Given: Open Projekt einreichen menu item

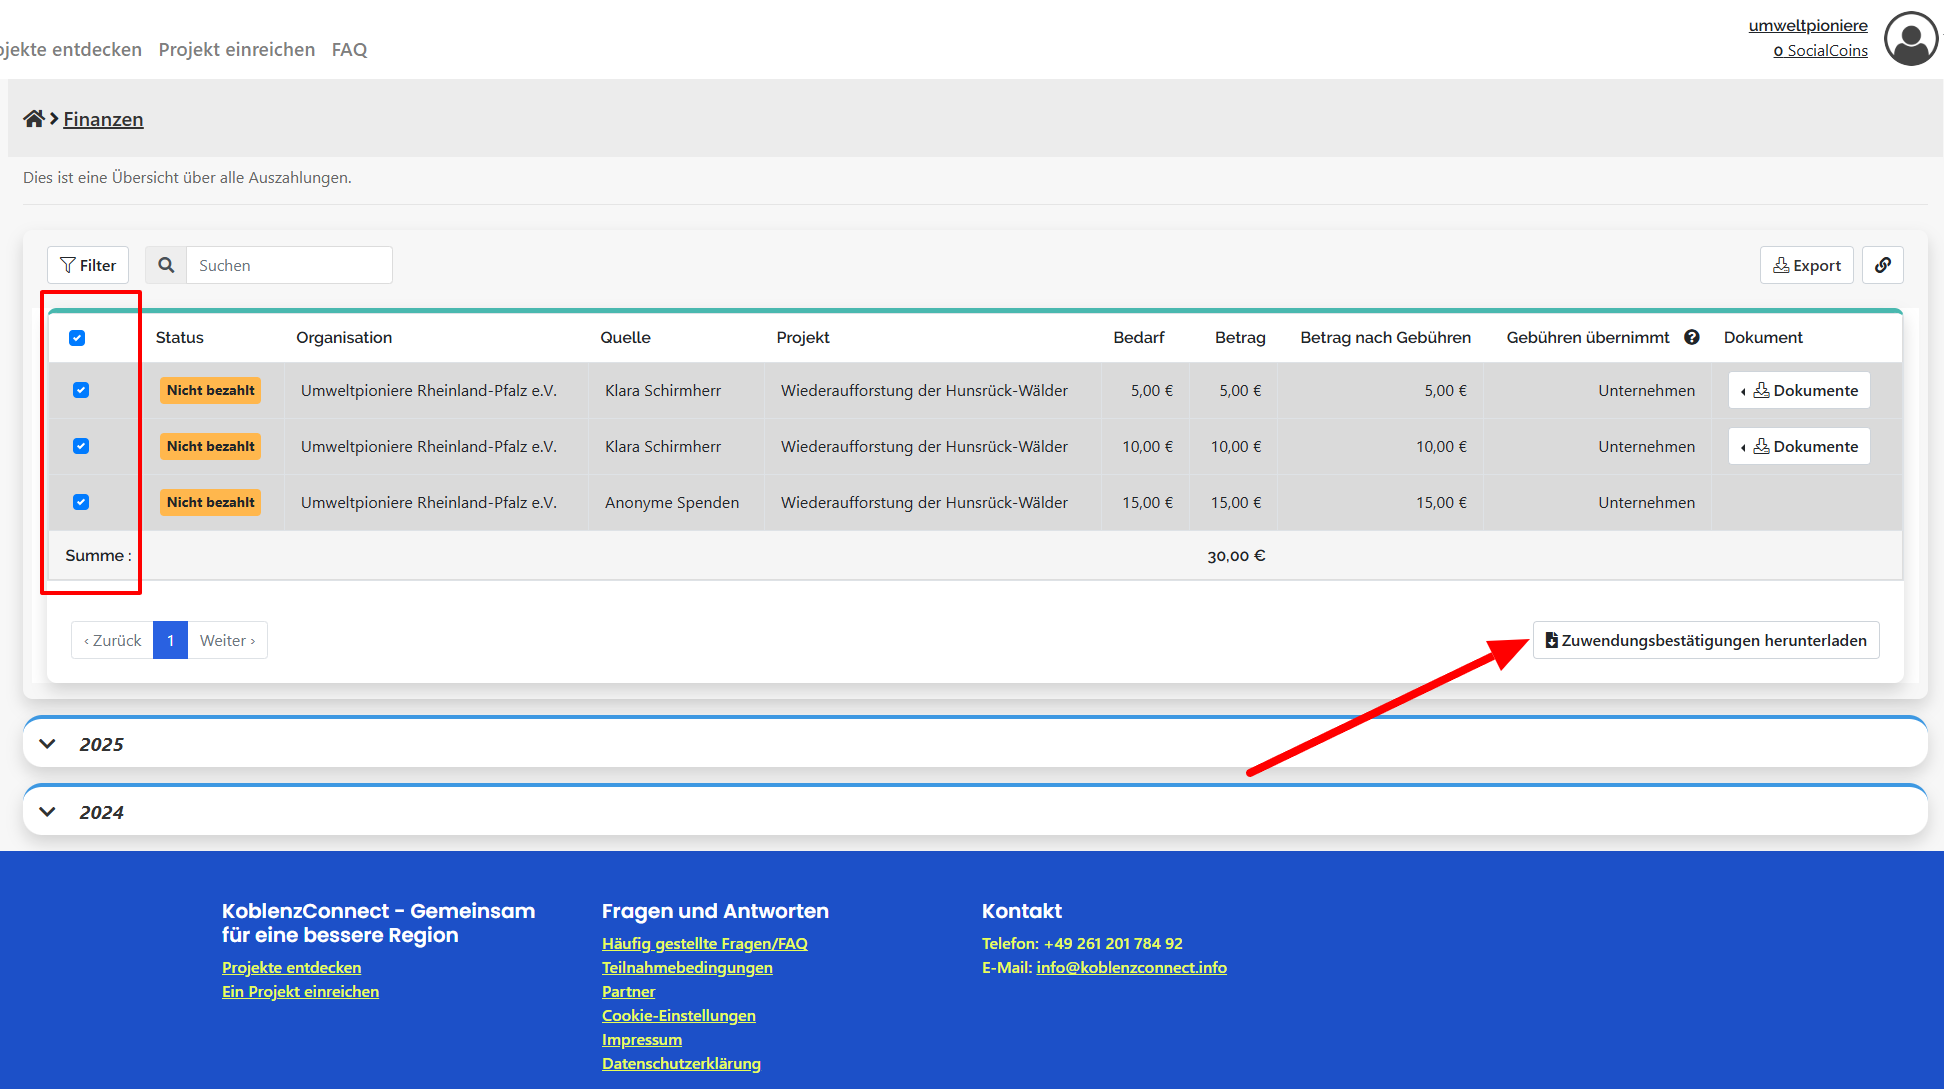Looking at the screenshot, I should coord(237,49).
